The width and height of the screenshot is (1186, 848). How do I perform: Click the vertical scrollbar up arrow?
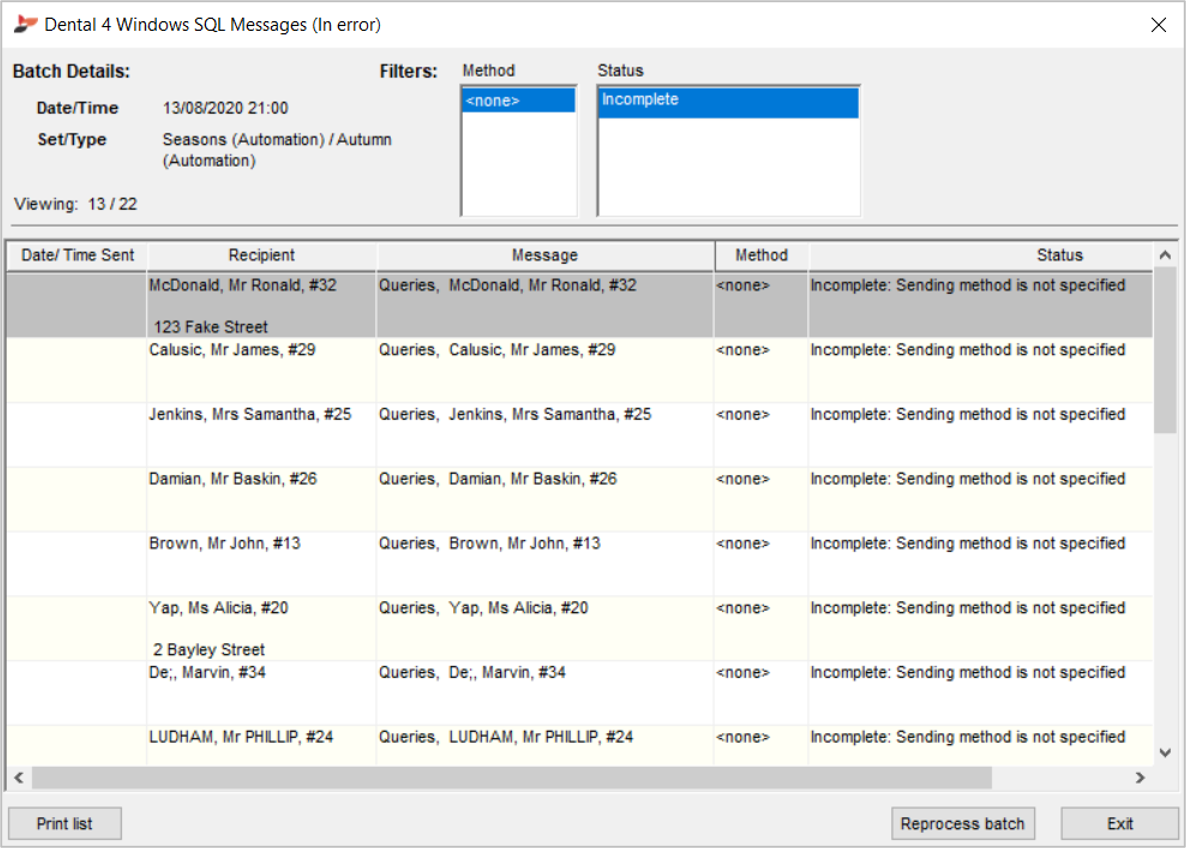[x=1165, y=256]
